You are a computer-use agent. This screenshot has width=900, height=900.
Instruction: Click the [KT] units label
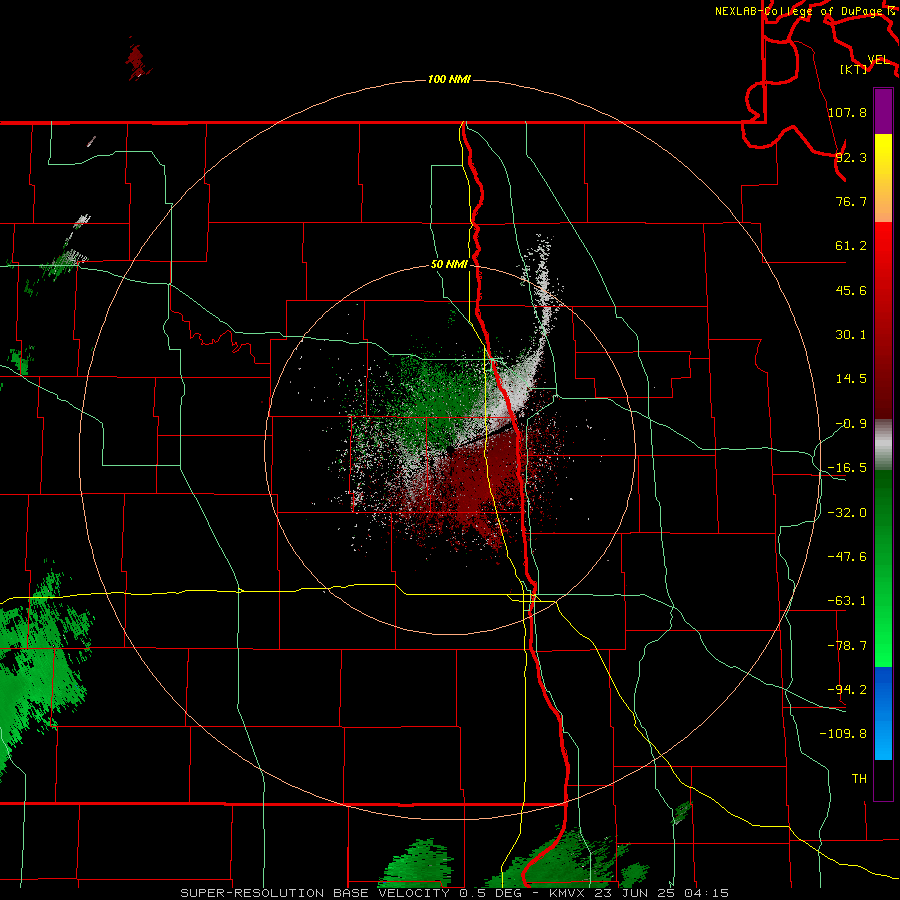pos(854,69)
